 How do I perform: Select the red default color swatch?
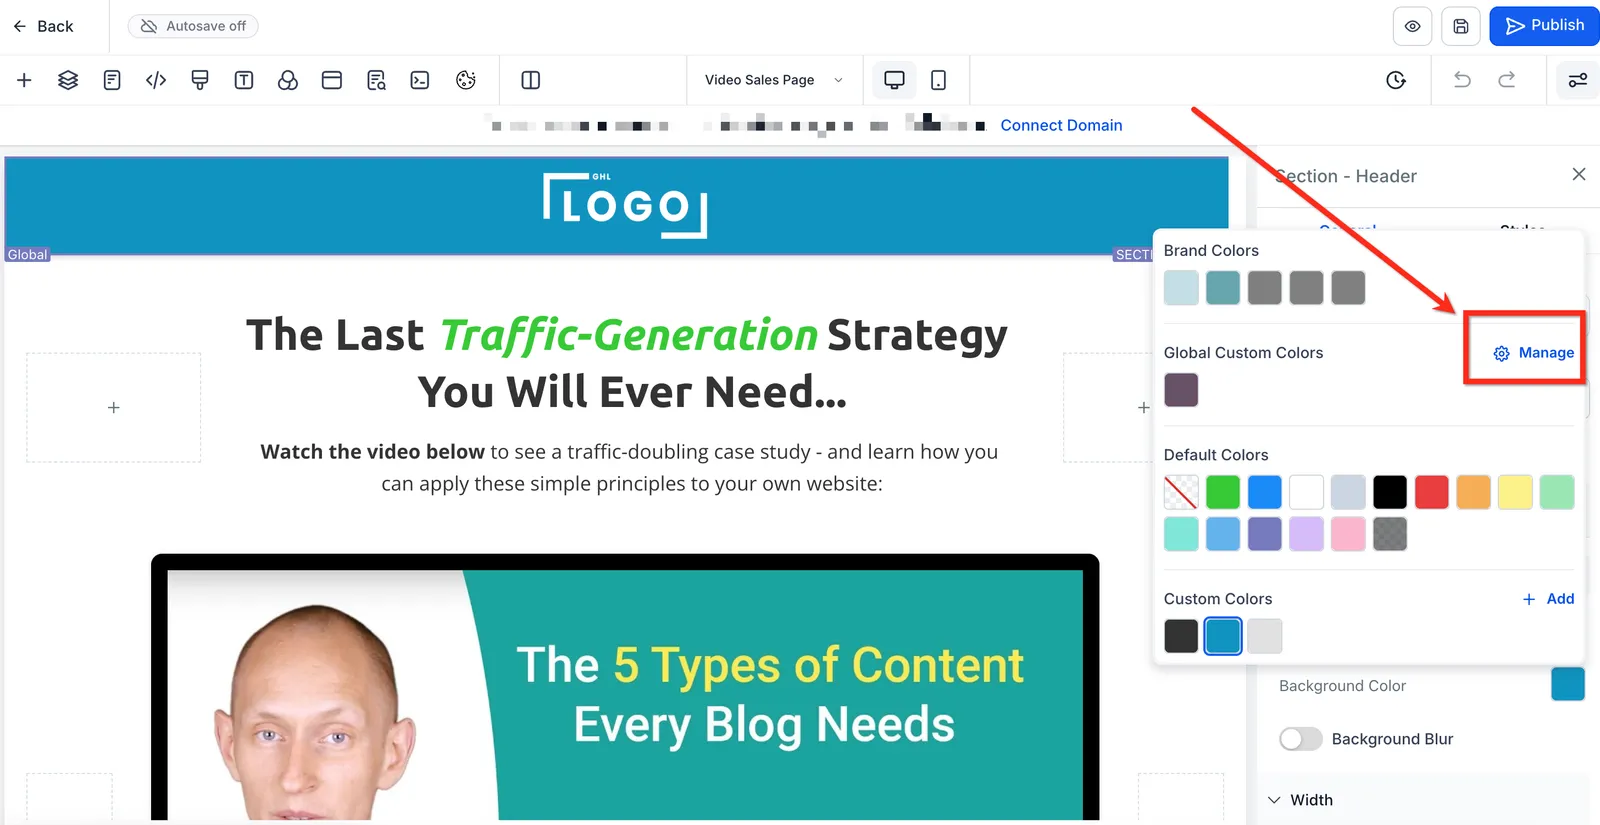click(1431, 492)
